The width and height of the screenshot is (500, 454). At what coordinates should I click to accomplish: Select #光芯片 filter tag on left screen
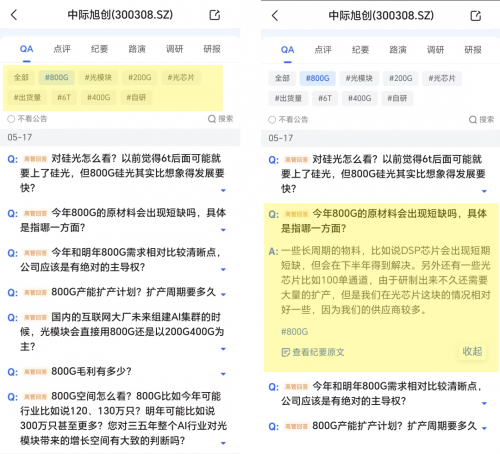181,78
